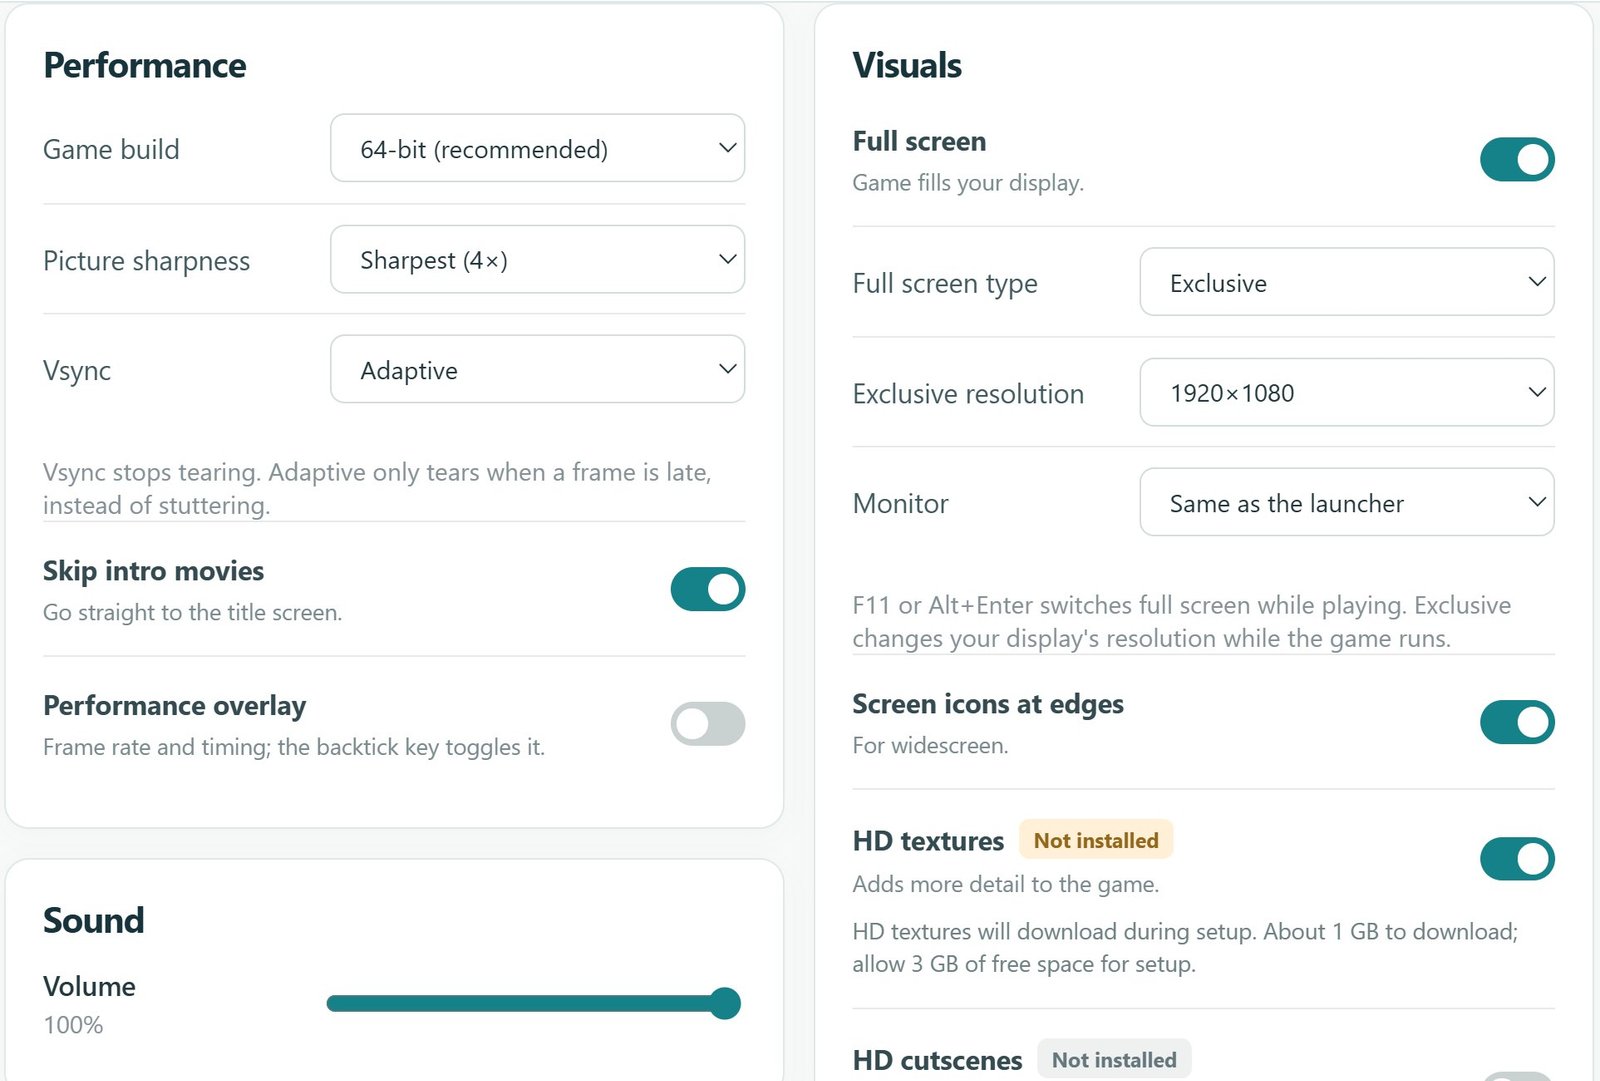The image size is (1600, 1081).
Task: Turn off the HD textures toggle
Action: point(1517,859)
